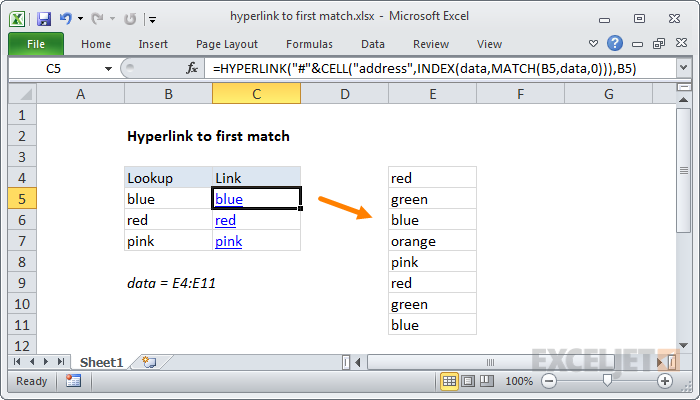Click the Zoom Out minus button
Viewport: 700px width, 400px height.
549,381
